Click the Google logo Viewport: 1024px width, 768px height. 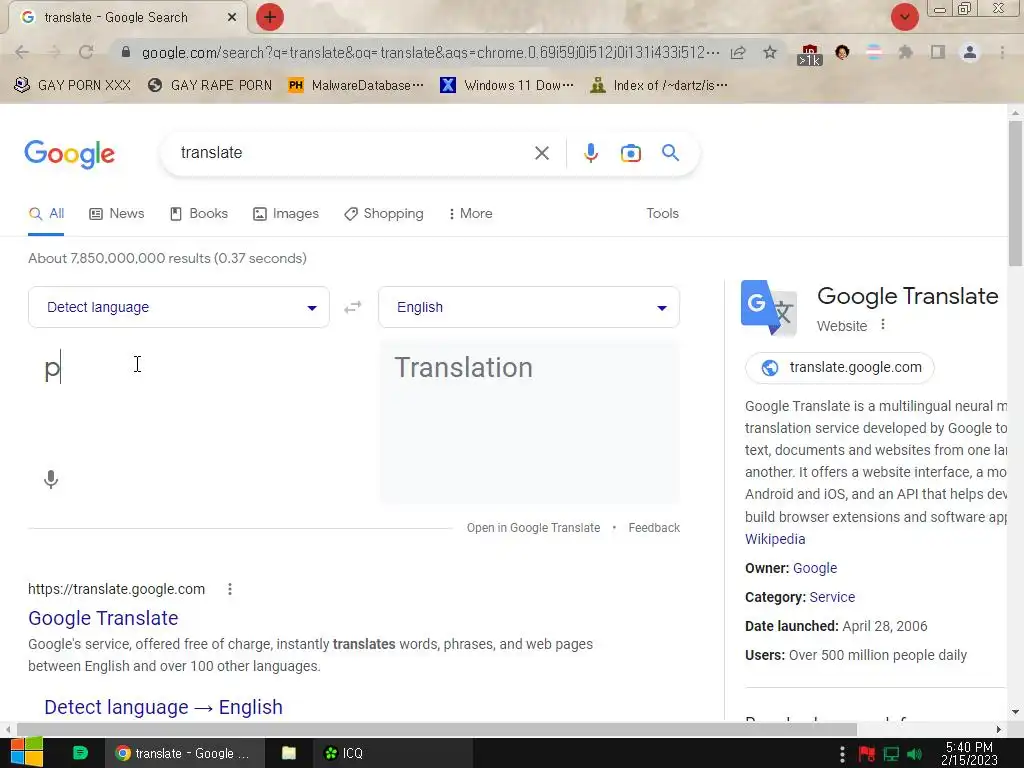(70, 154)
